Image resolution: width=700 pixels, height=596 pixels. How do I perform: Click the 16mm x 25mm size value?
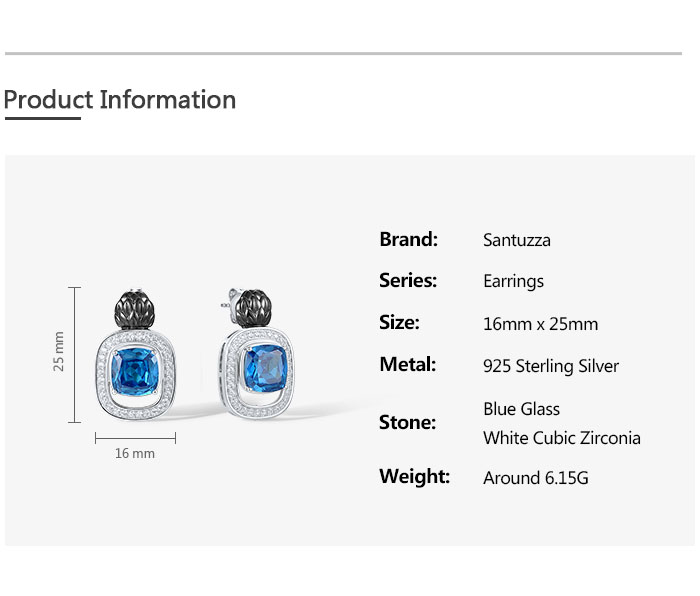540,324
